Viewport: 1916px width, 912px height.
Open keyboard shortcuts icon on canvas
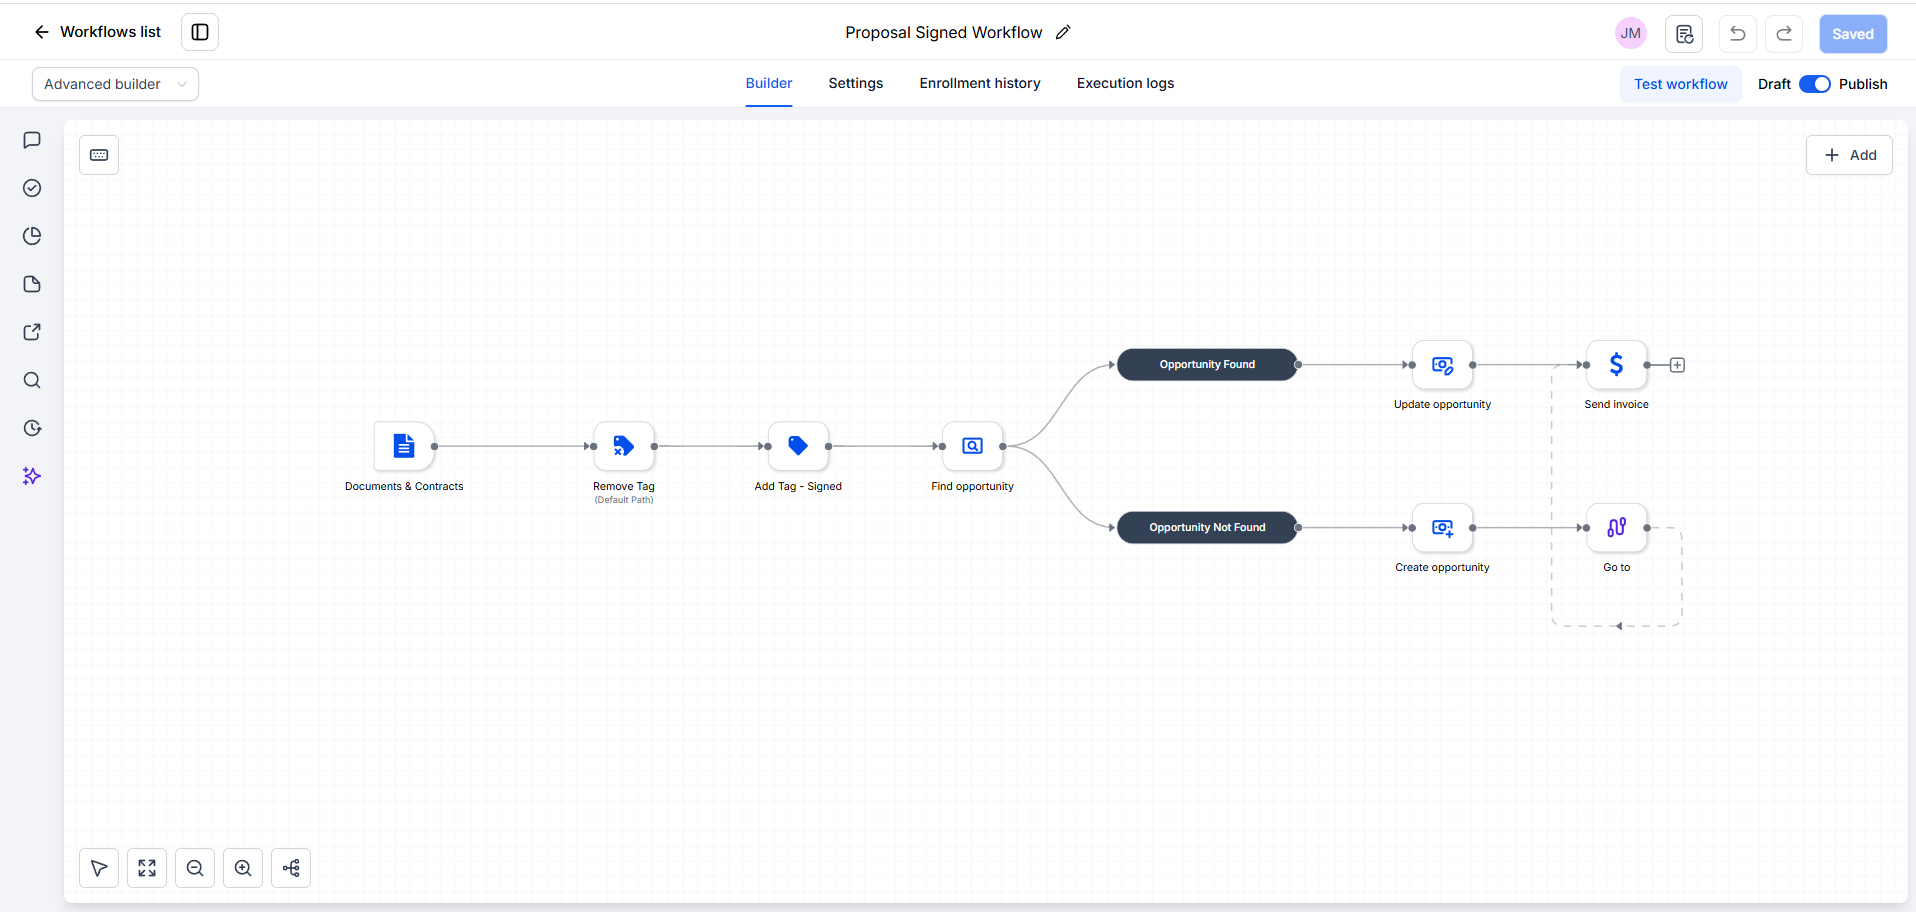(99, 155)
